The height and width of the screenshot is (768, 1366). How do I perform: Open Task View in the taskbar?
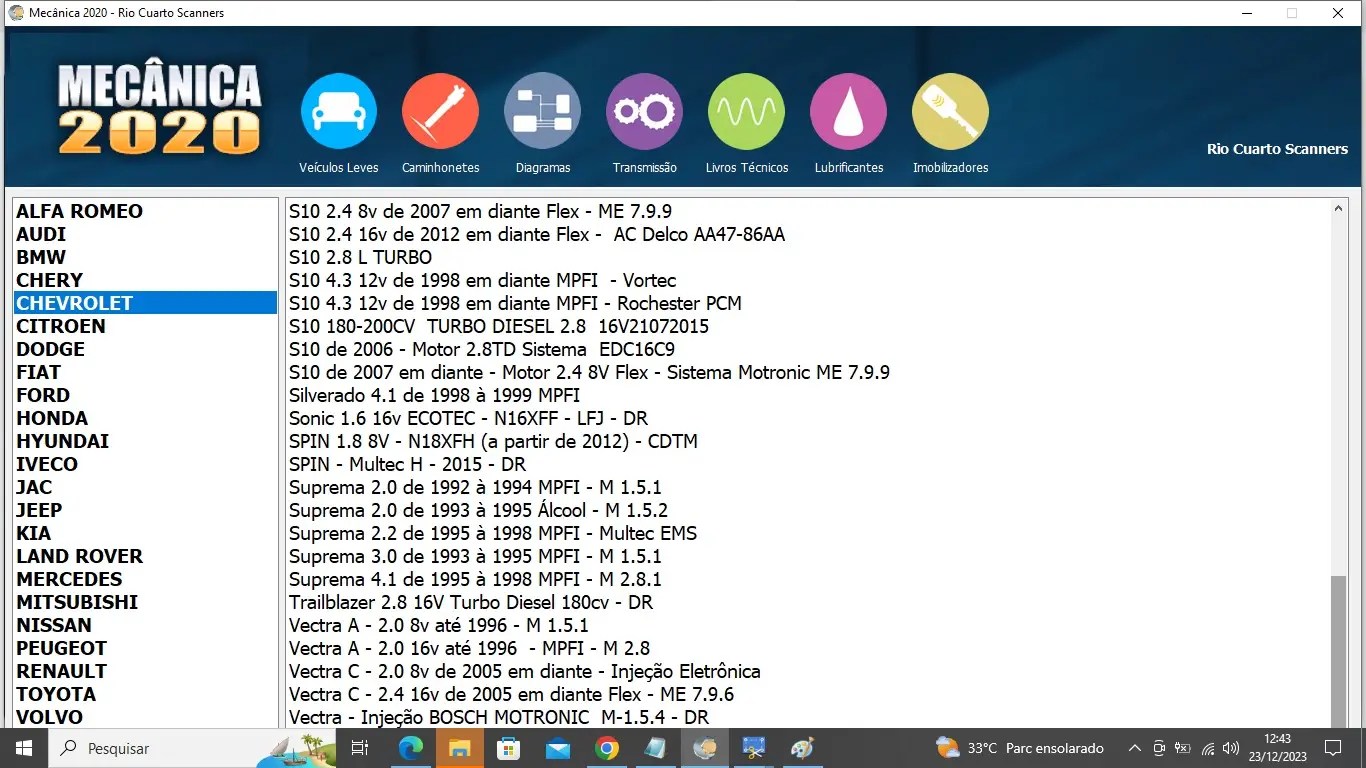click(x=360, y=748)
